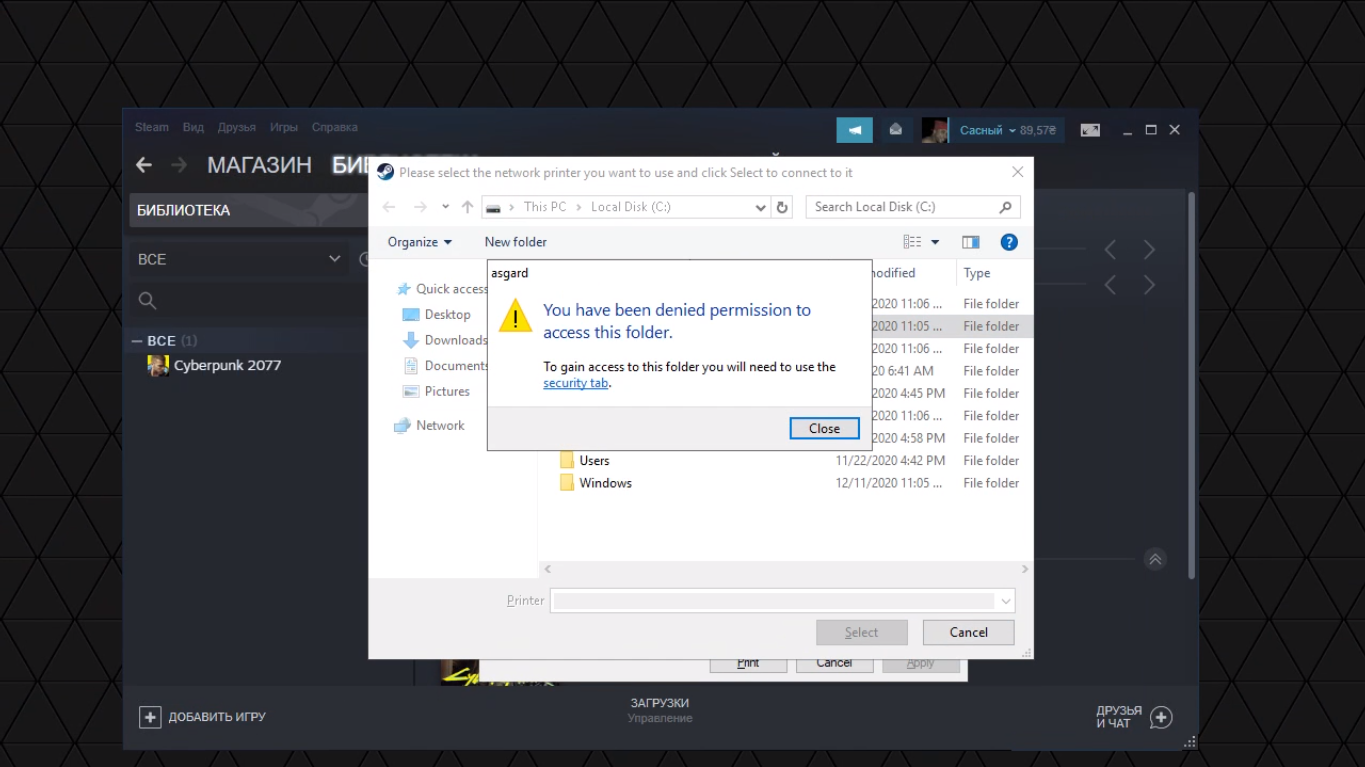Image resolution: width=1365 pixels, height=767 pixels.
Task: Open the security tab link
Action: pos(575,383)
